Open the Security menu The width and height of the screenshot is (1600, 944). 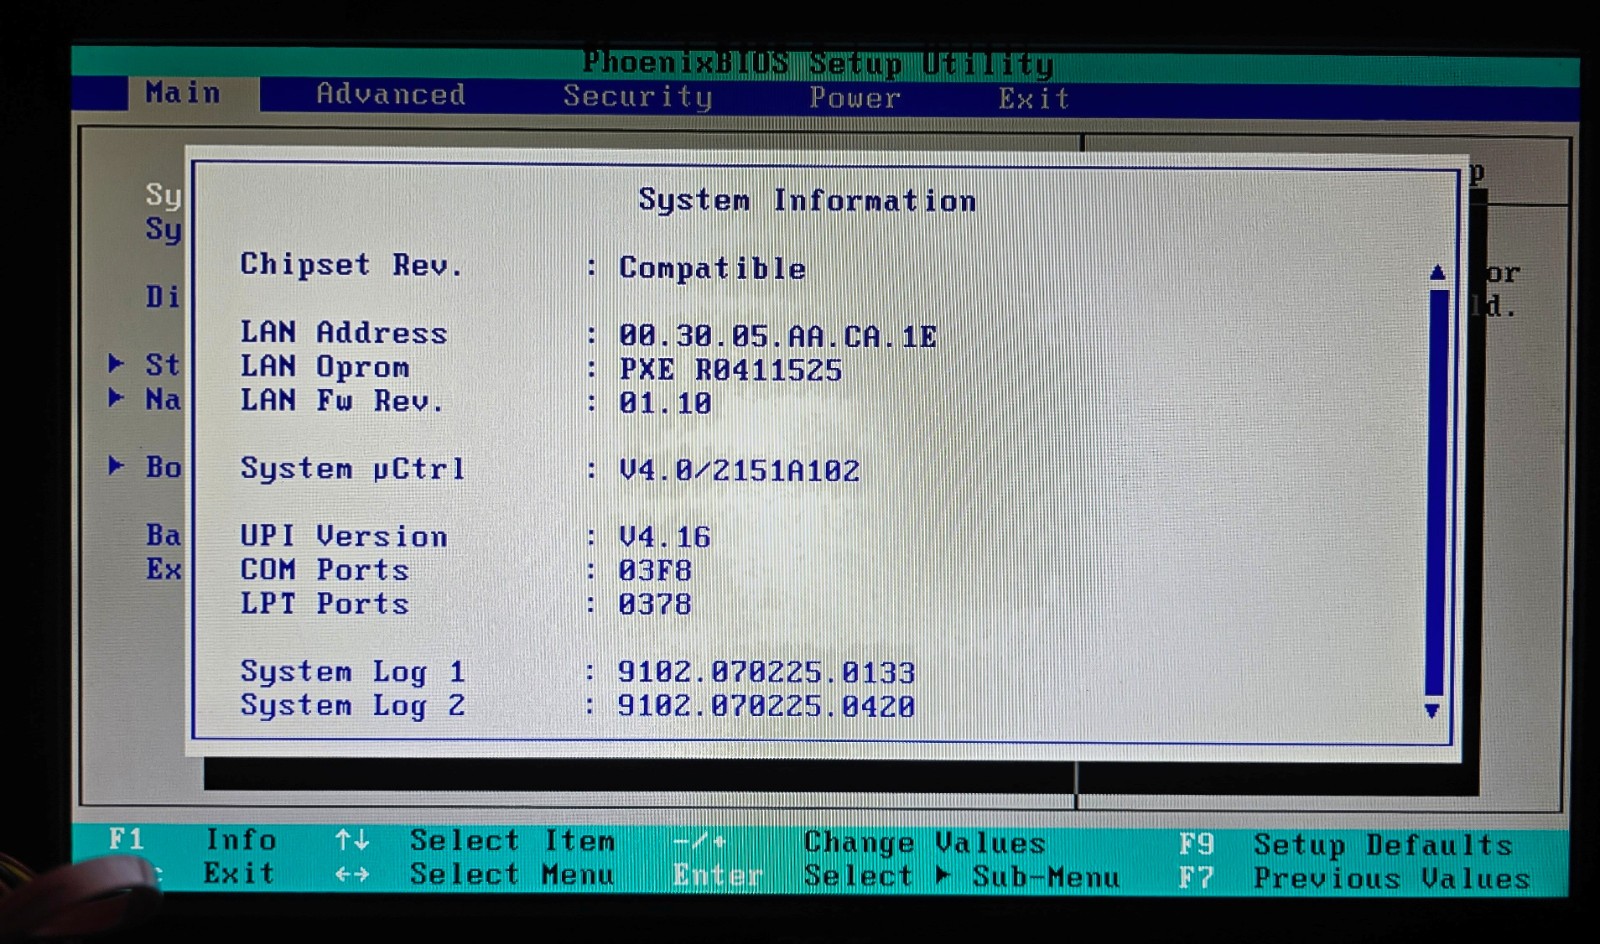click(638, 96)
